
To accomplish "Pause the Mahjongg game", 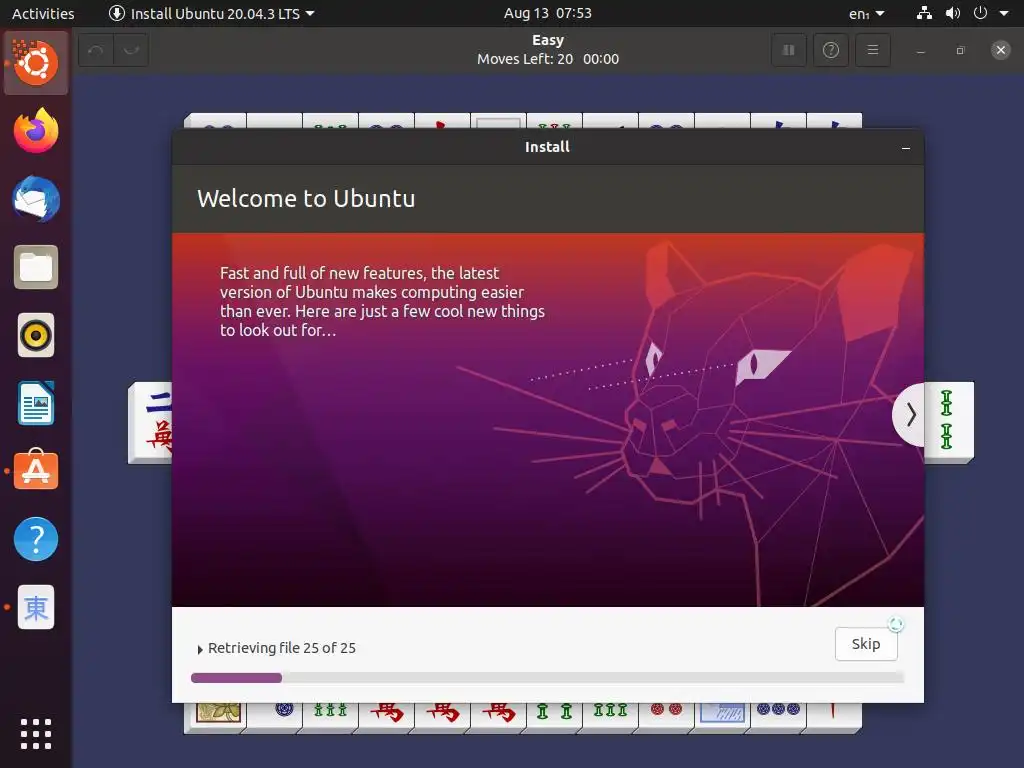I will tap(789, 50).
